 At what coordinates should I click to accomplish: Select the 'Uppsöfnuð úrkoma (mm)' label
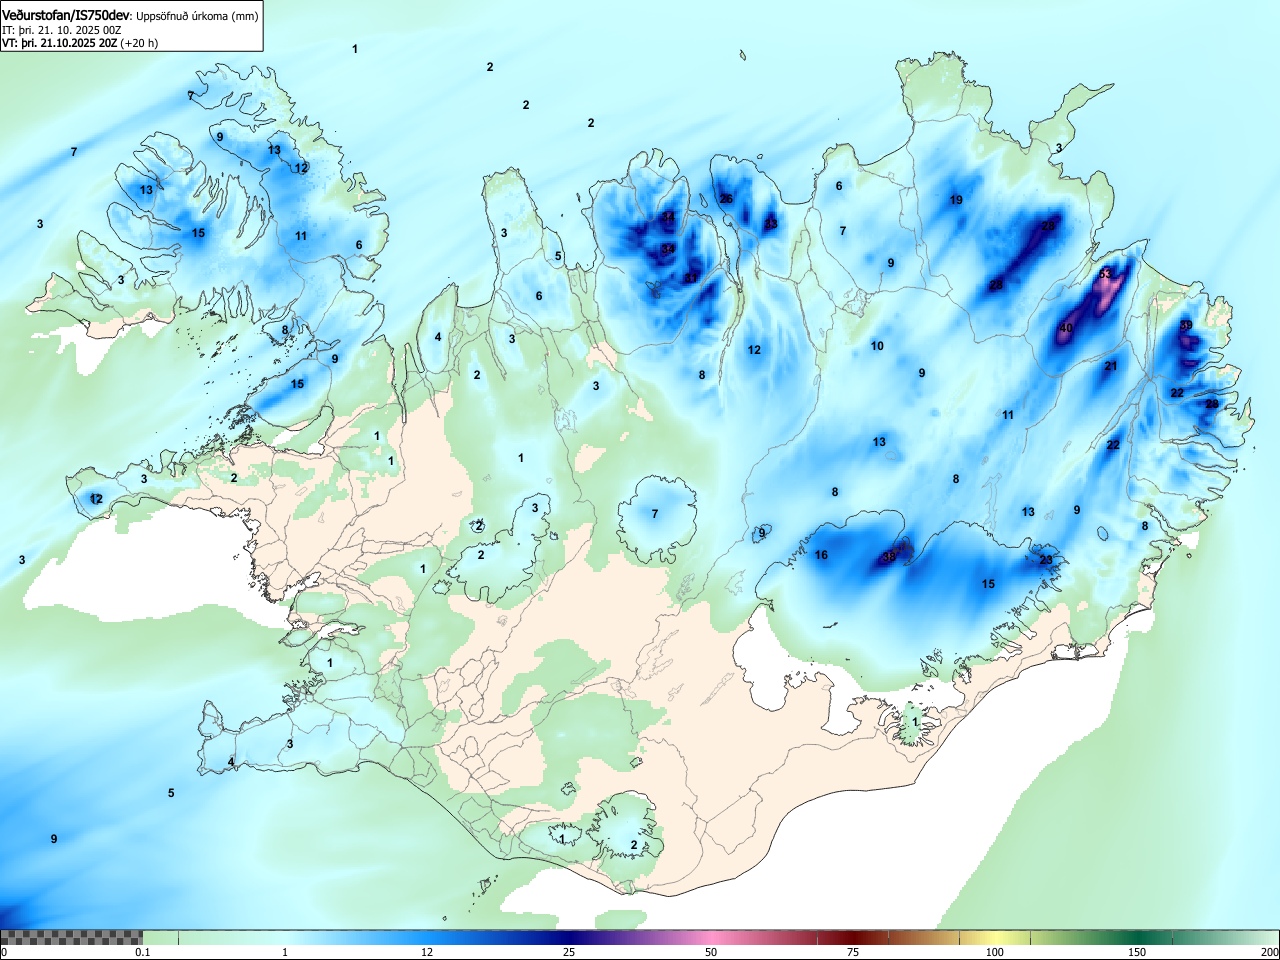[197, 16]
